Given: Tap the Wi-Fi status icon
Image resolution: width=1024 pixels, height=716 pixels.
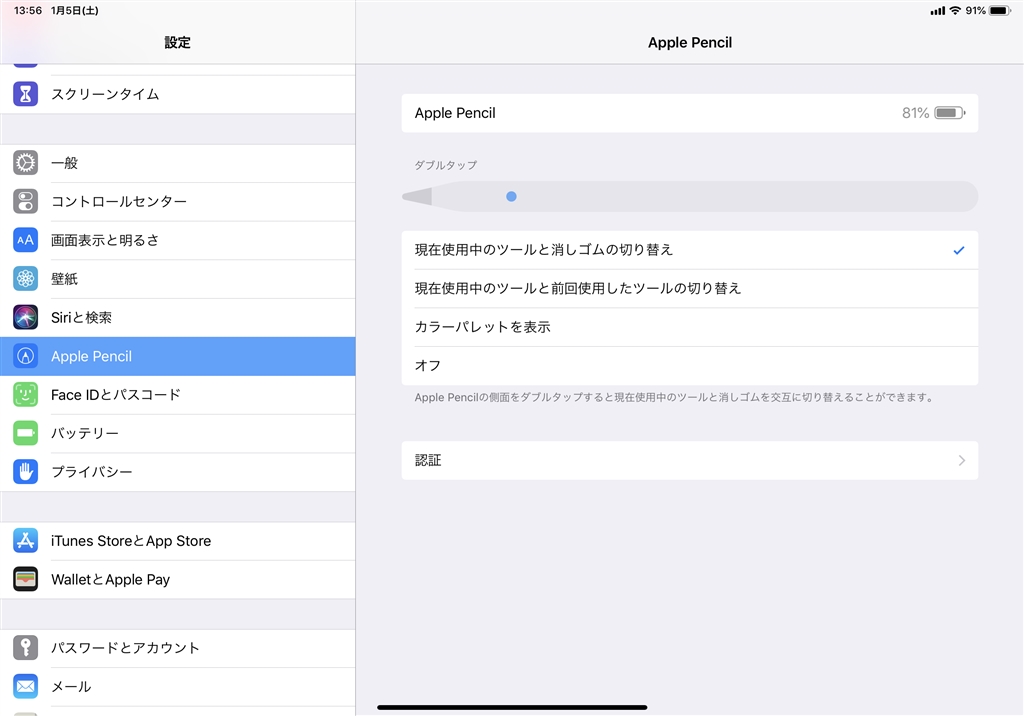Looking at the screenshot, I should (x=955, y=10).
